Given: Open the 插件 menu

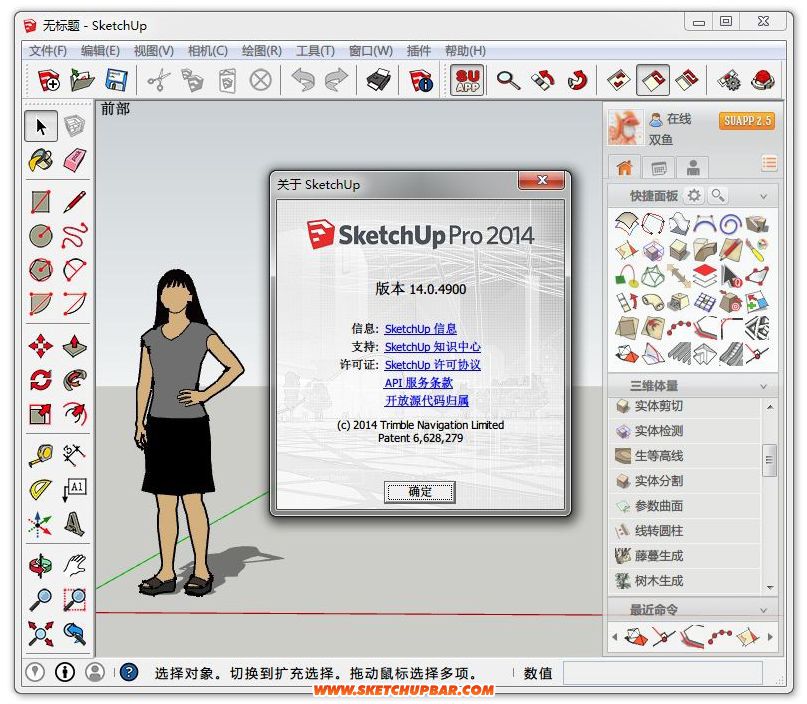Looking at the screenshot, I should 418,51.
